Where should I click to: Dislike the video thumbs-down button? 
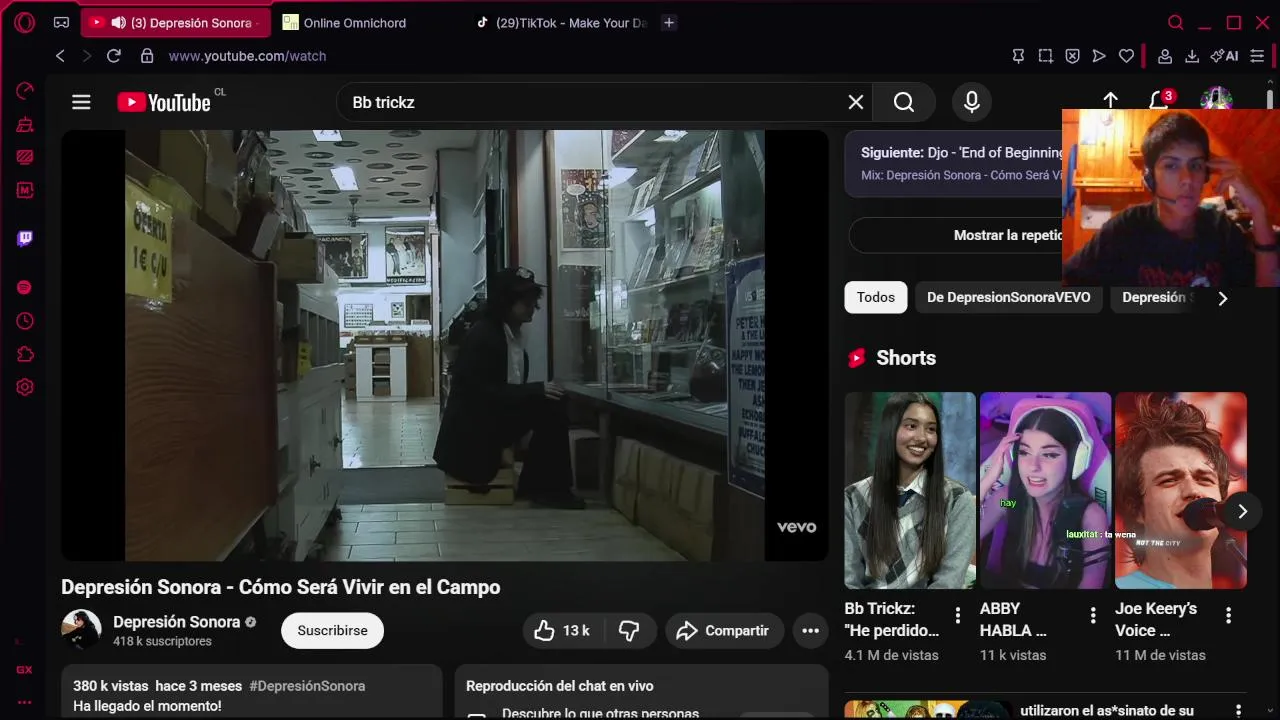(629, 630)
